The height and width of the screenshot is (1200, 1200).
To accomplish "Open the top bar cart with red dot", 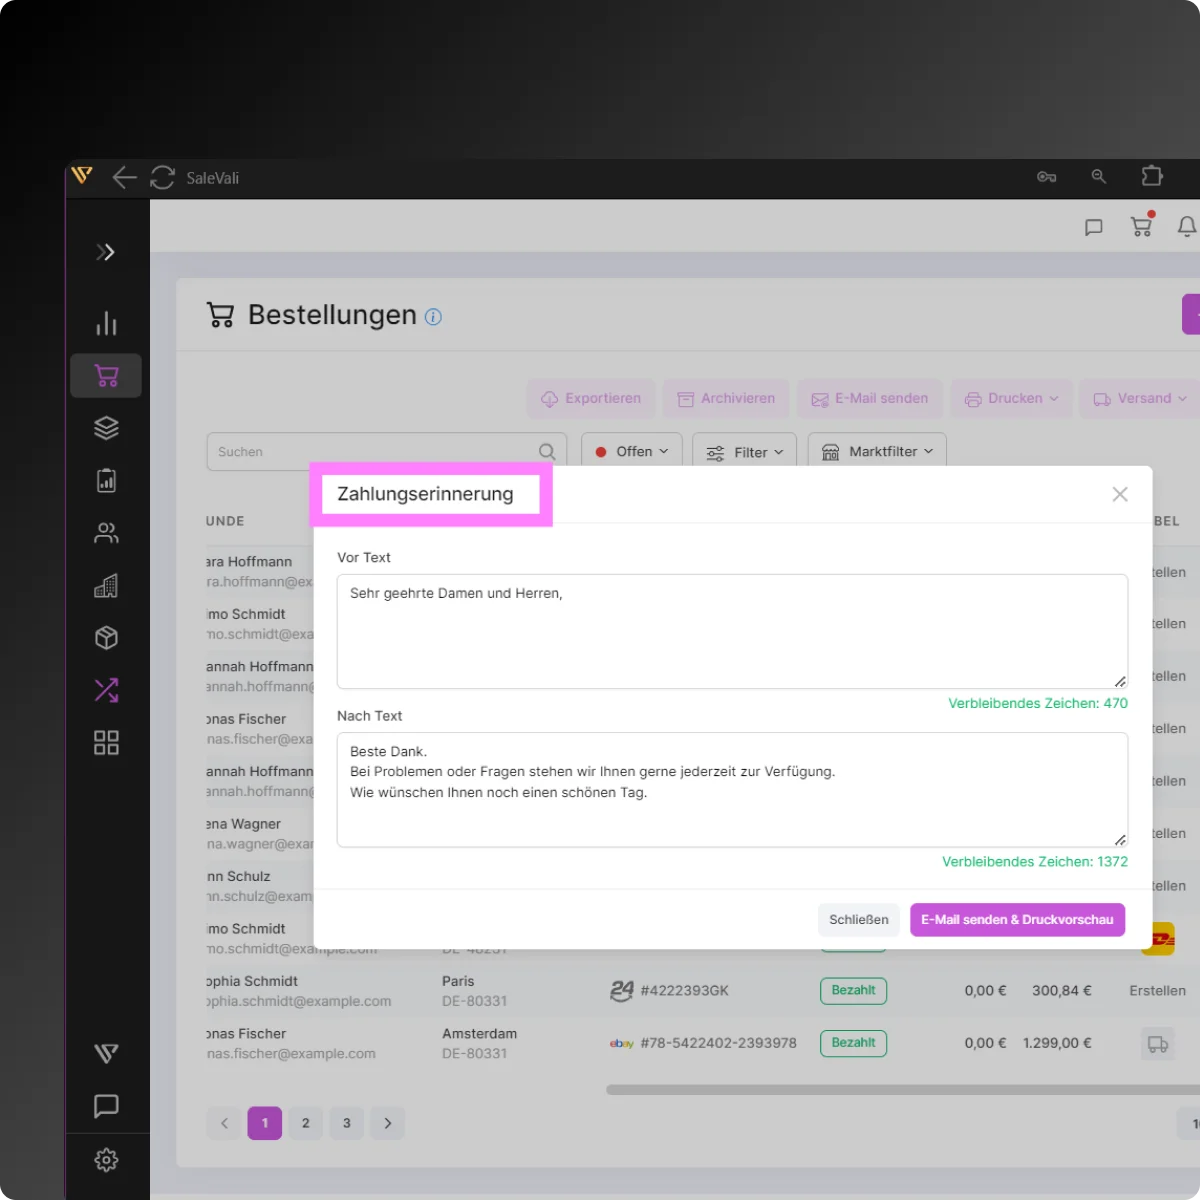I will tap(1141, 226).
